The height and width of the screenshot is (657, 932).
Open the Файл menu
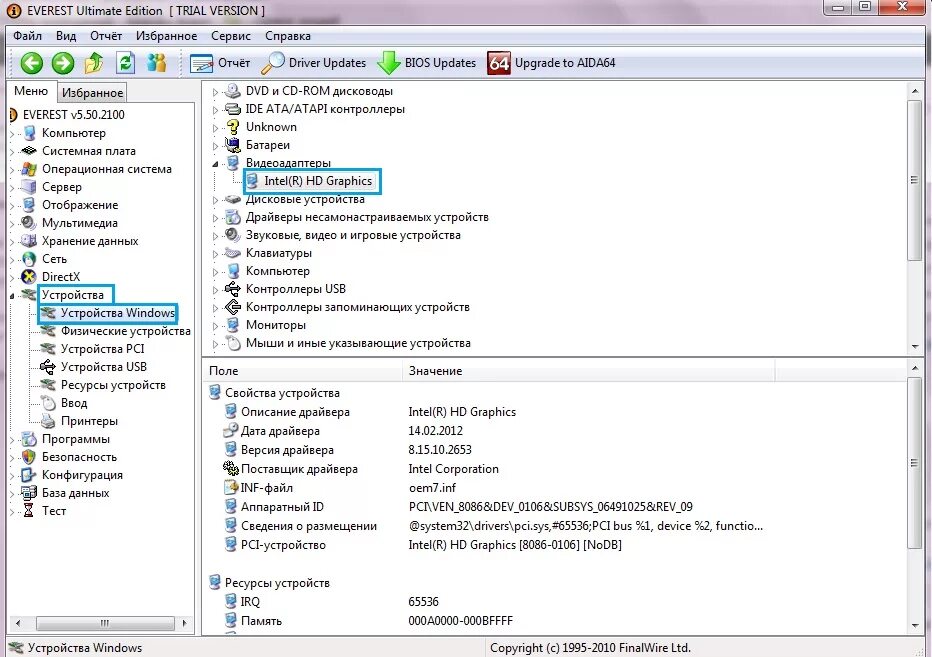point(27,36)
